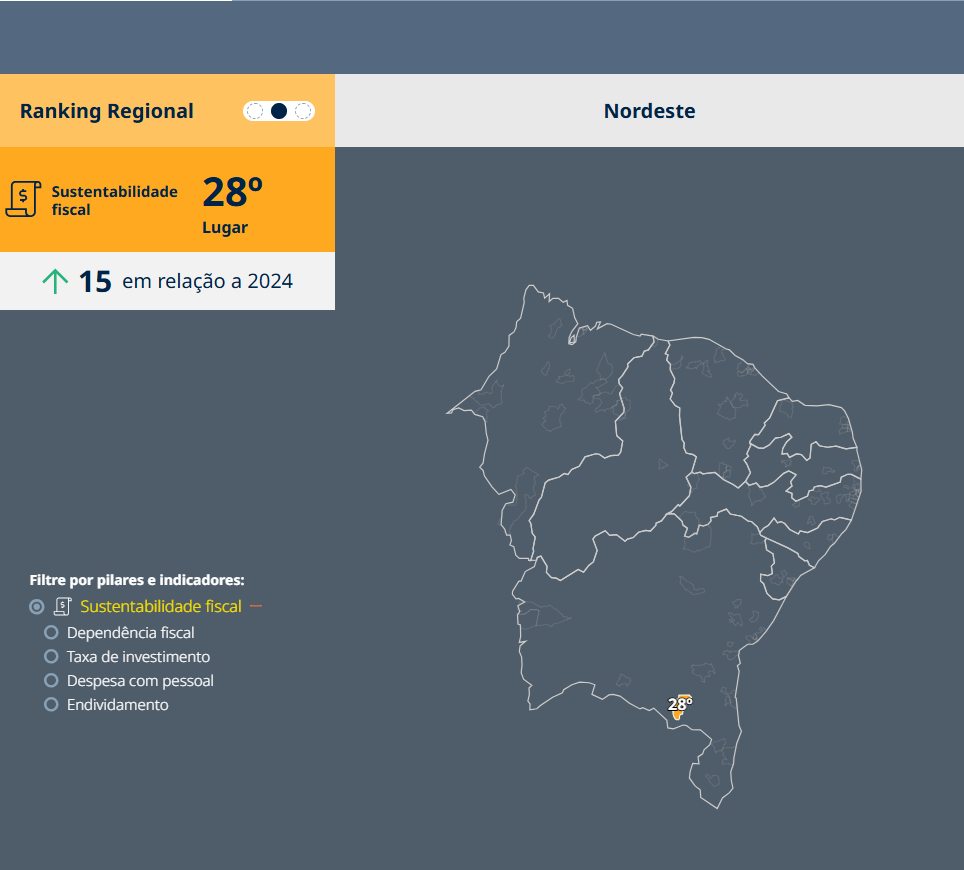Click the Nordeste region header

point(649,111)
